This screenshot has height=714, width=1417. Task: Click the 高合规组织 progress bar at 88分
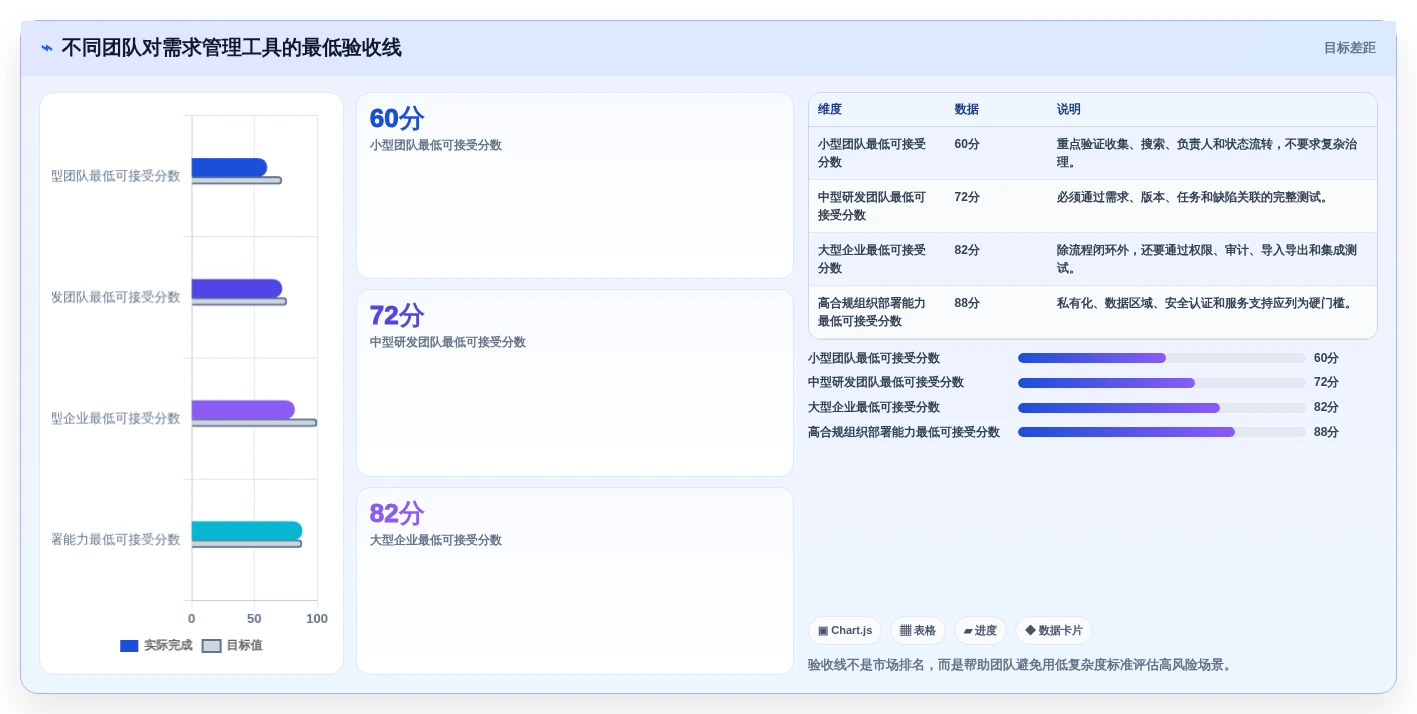(x=1162, y=432)
